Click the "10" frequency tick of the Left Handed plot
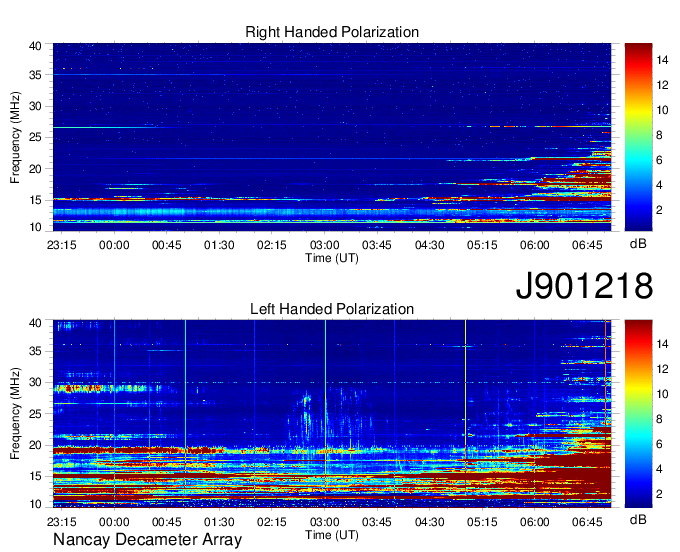 point(35,504)
